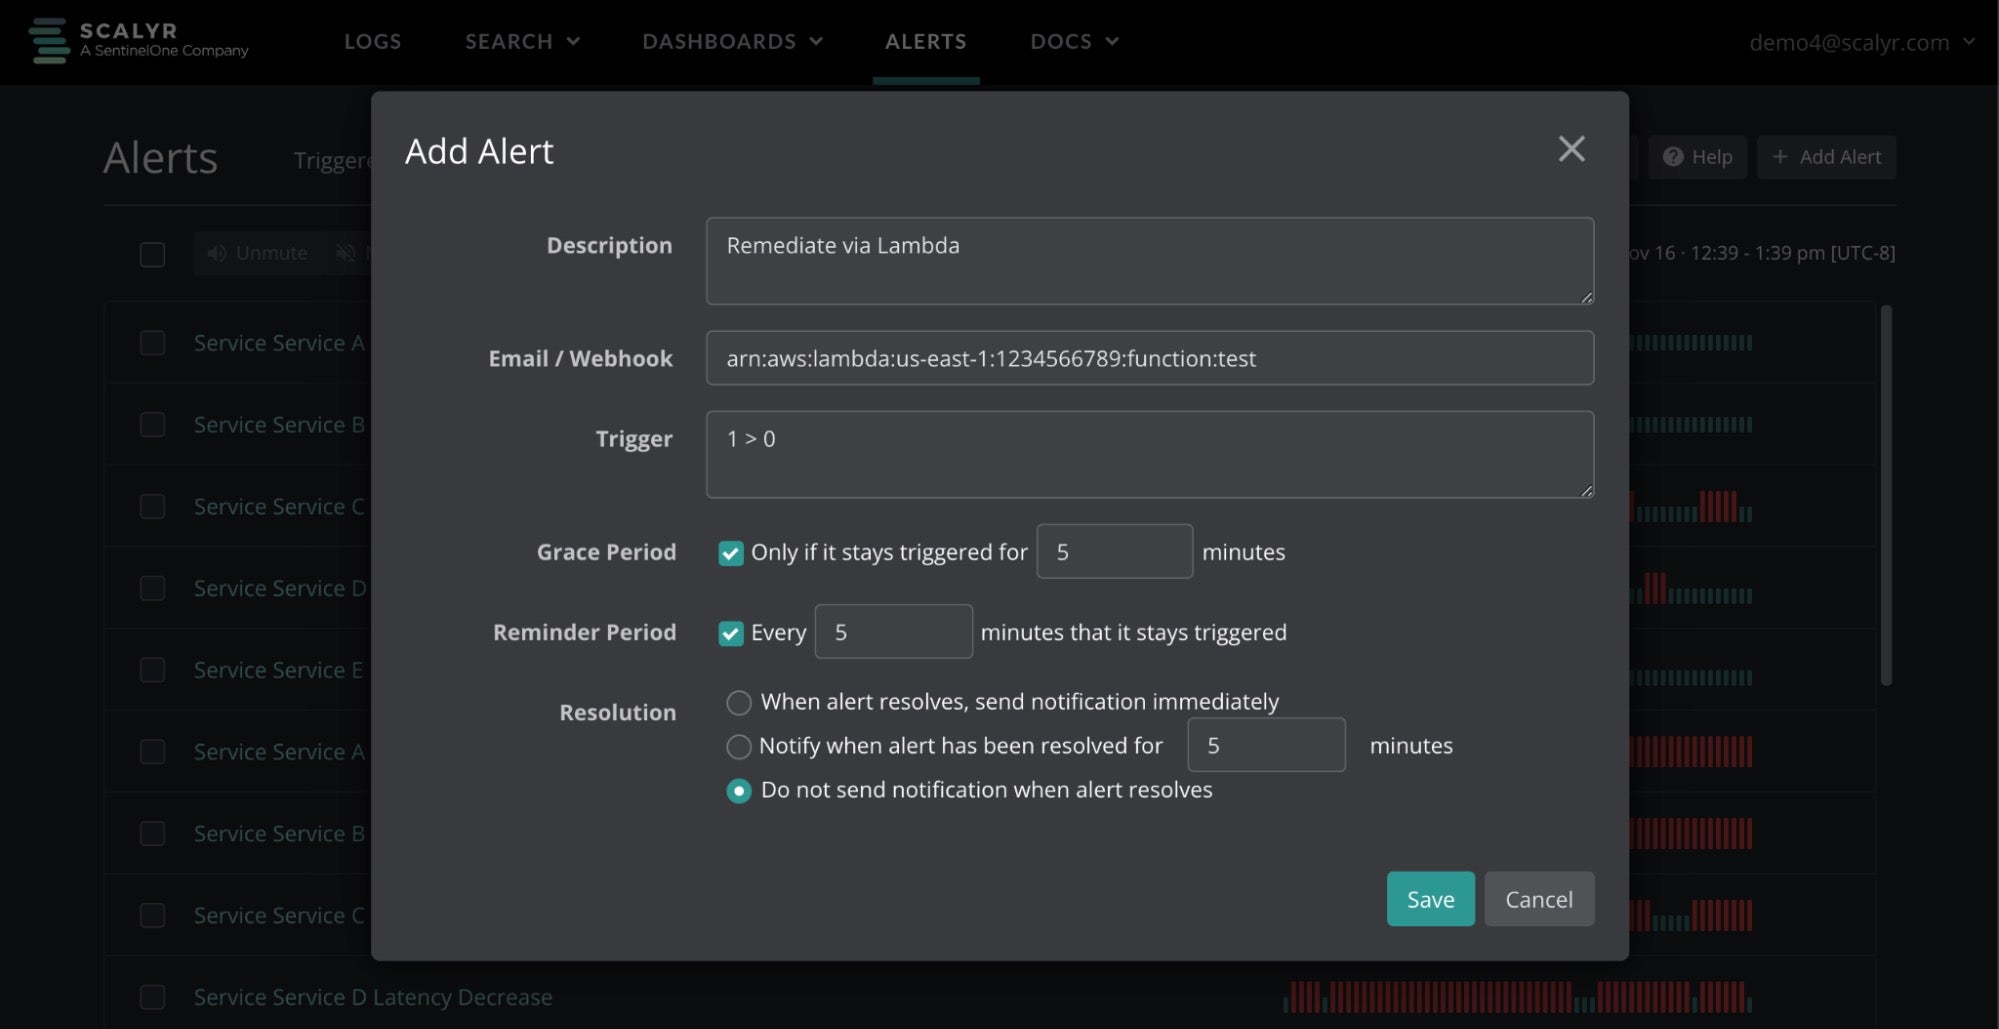Click the Email / Webhook input field
Screen dimensions: 1999x1029
click(x=1149, y=358)
